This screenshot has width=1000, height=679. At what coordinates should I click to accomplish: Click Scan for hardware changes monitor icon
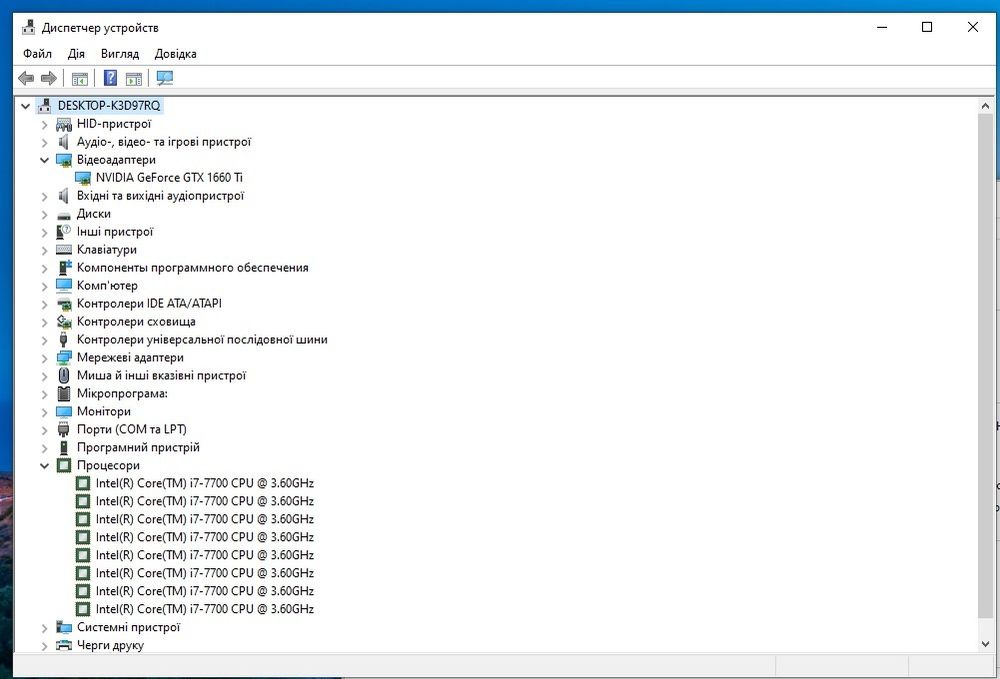[x=165, y=78]
